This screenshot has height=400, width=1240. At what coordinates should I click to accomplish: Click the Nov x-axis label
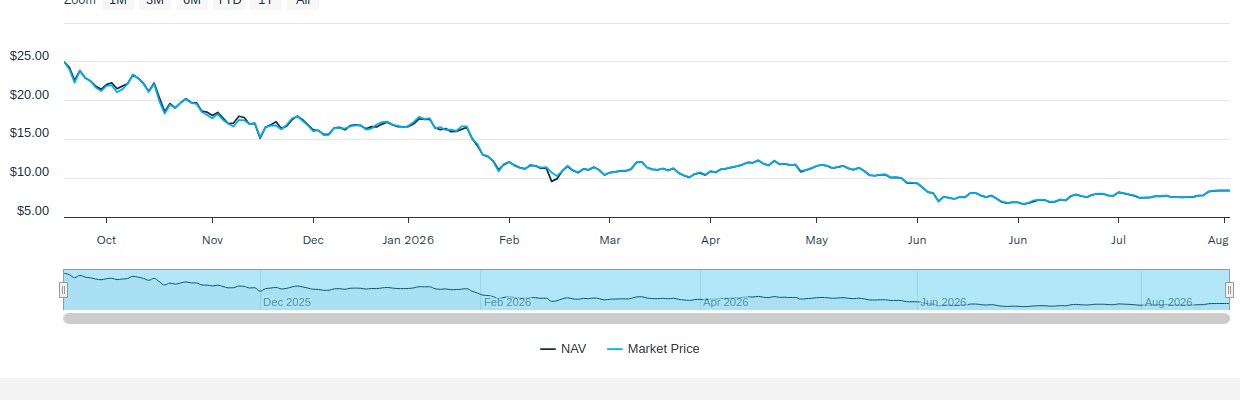pyautogui.click(x=212, y=240)
